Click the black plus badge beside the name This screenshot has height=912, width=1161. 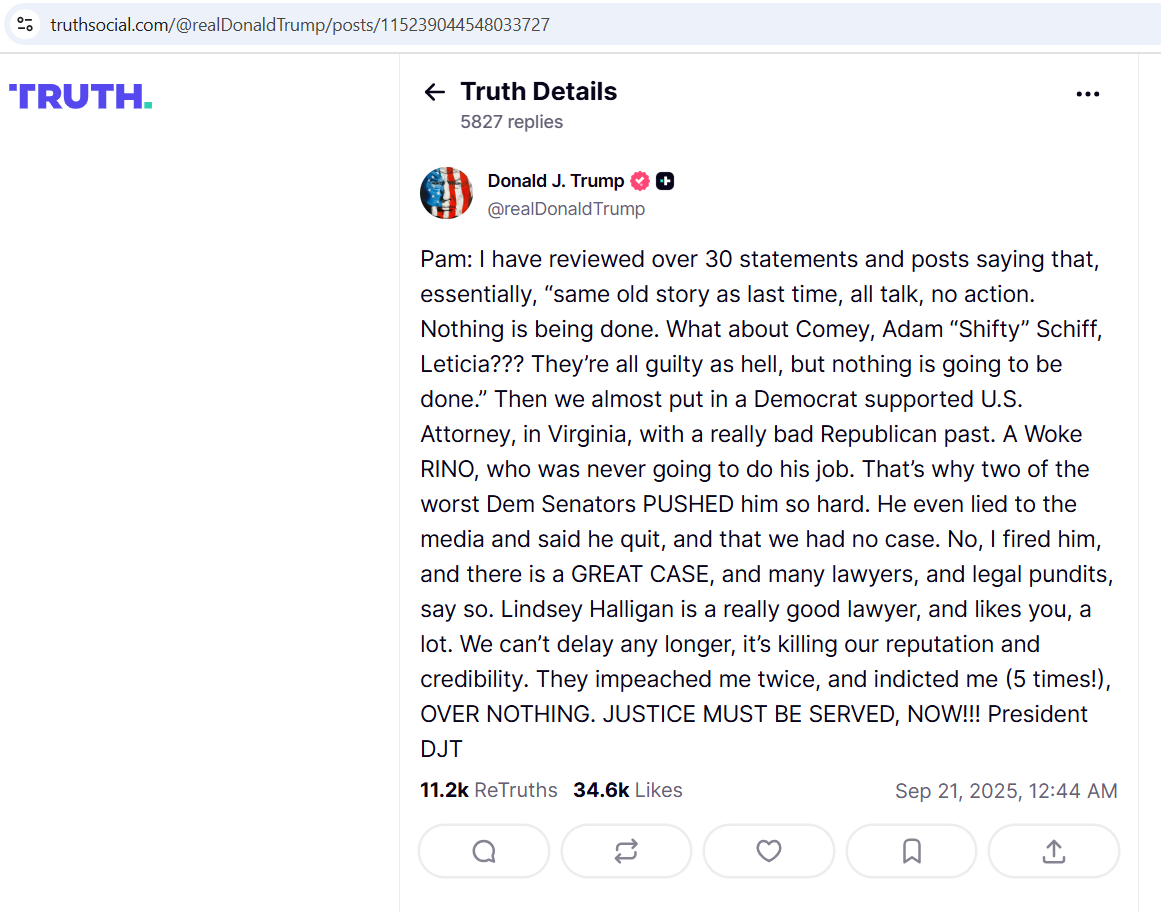coord(665,181)
